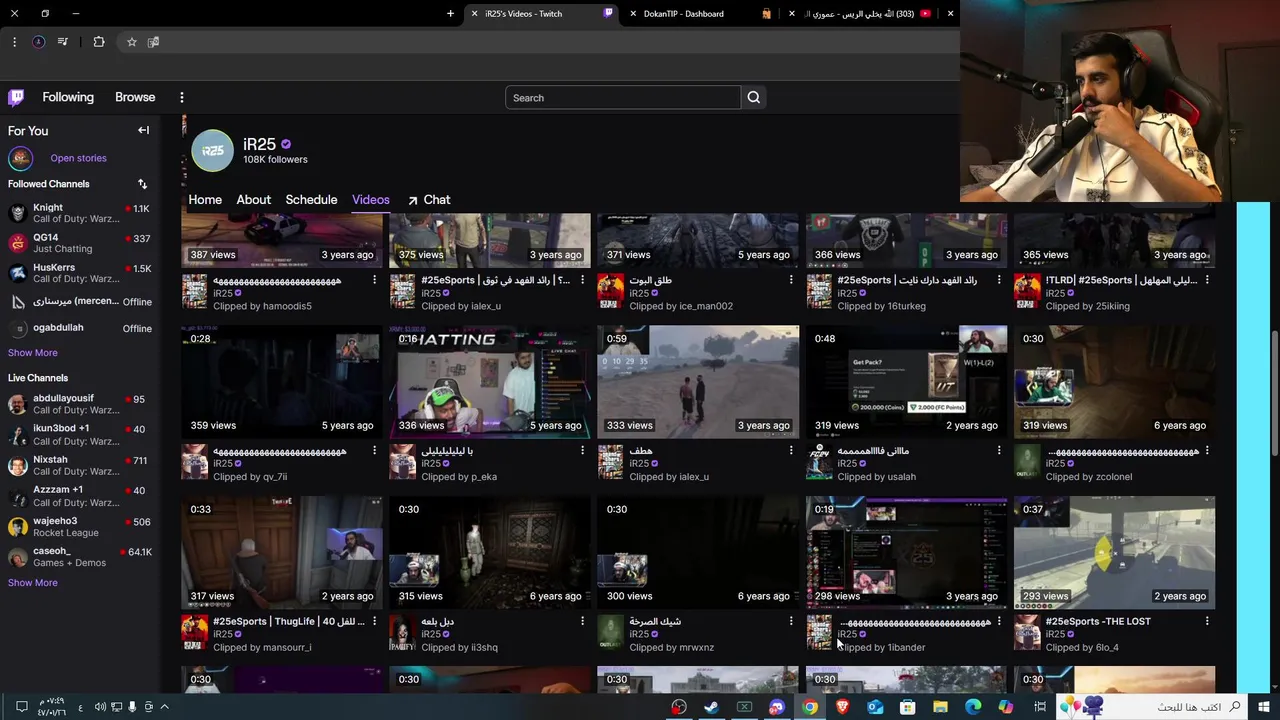Open Steam from the taskbar
1280x720 pixels.
pos(711,707)
